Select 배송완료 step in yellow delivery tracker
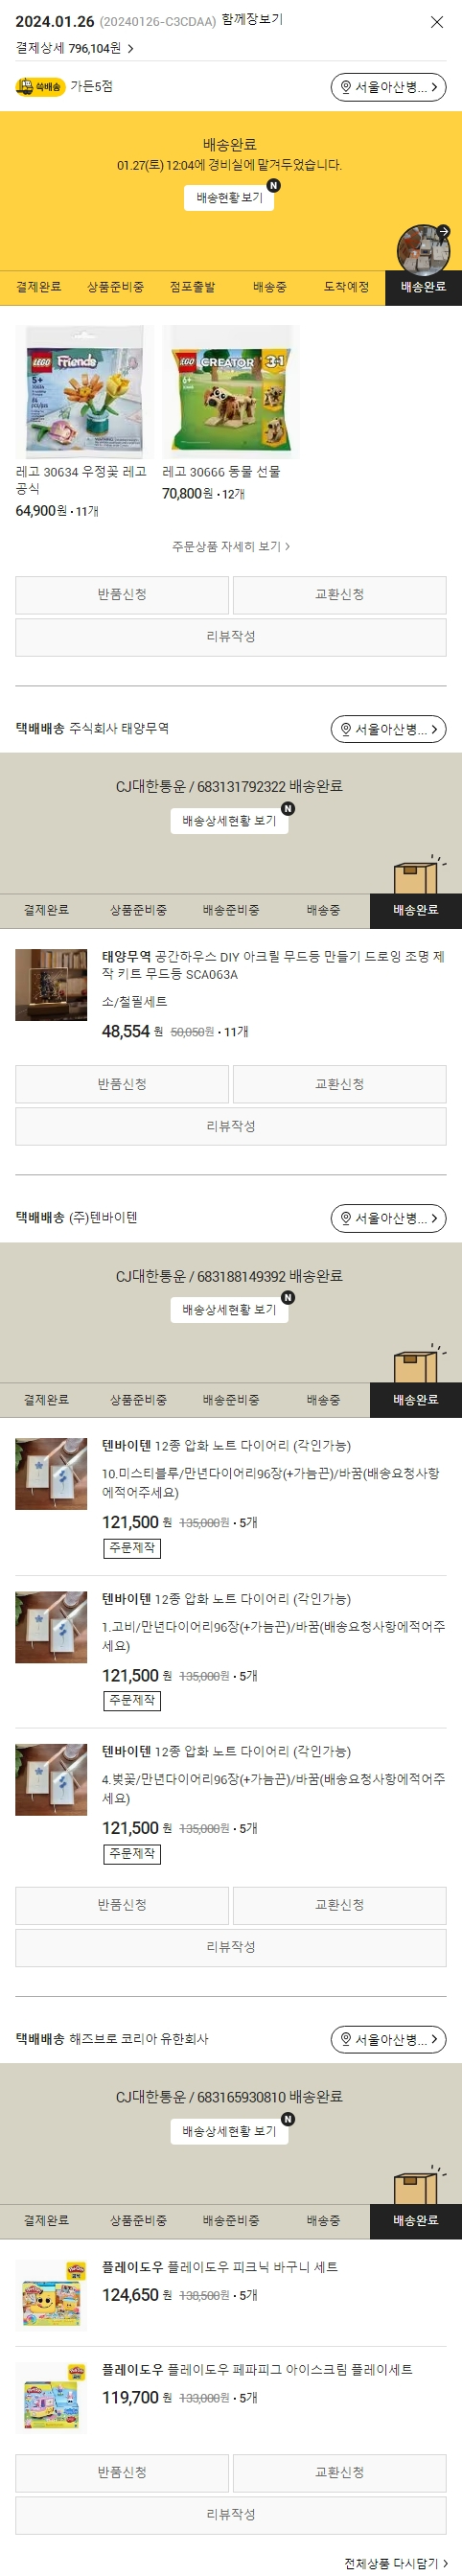 coord(423,287)
